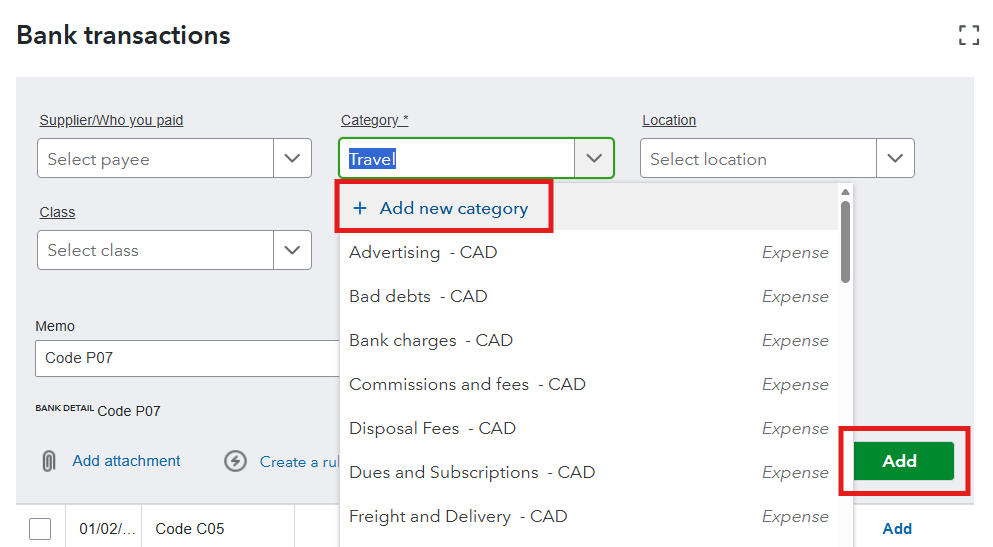This screenshot has height=547, width=993.
Task: Choose Dues and Subscriptions - CAD
Action: (x=472, y=472)
